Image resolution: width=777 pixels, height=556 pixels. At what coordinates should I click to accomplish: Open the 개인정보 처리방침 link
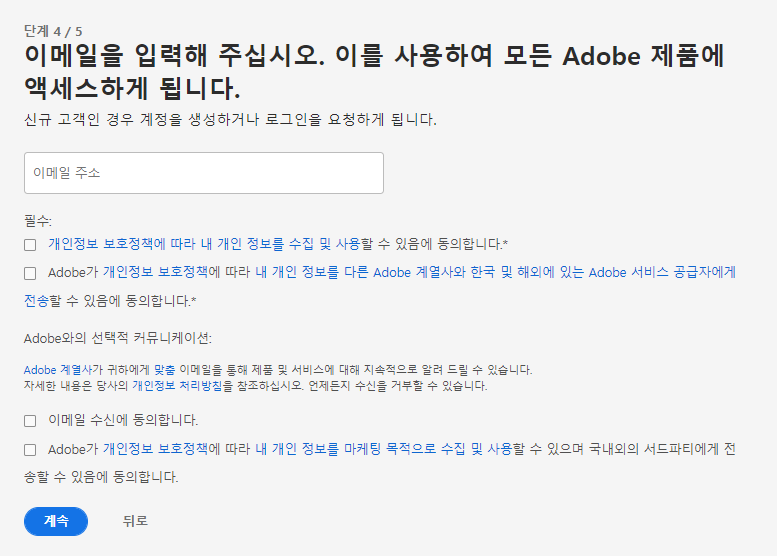point(177,386)
